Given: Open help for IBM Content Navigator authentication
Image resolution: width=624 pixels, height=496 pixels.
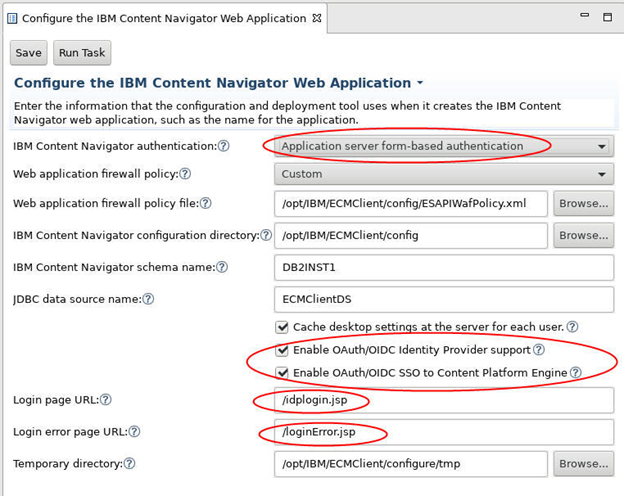Looking at the screenshot, I should (x=224, y=146).
